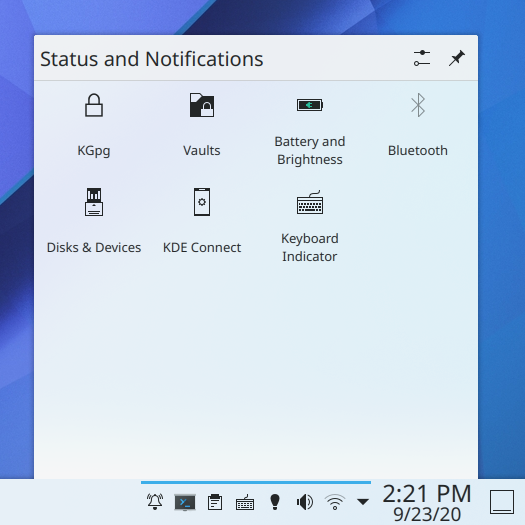Open the Keyboard Indicator icon
Screen dimensions: 525x525
coord(310,202)
